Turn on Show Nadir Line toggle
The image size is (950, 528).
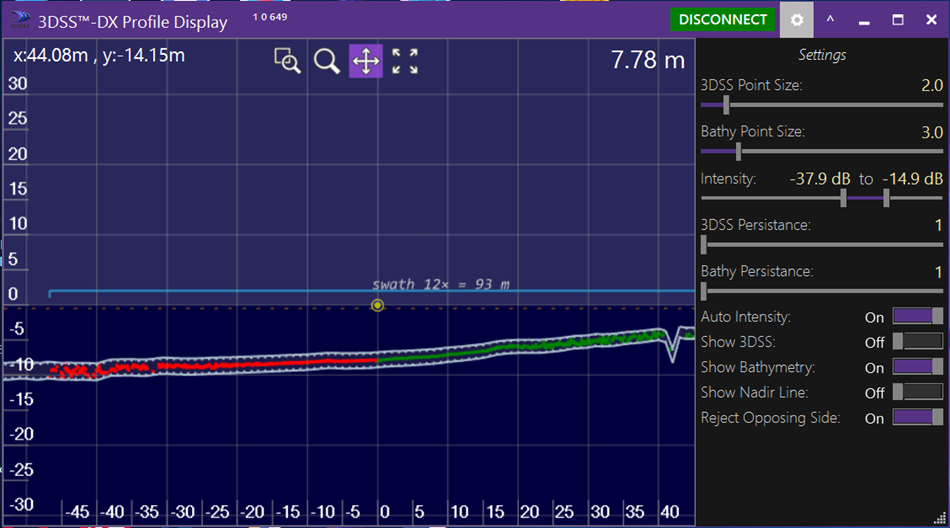pyautogui.click(x=918, y=392)
